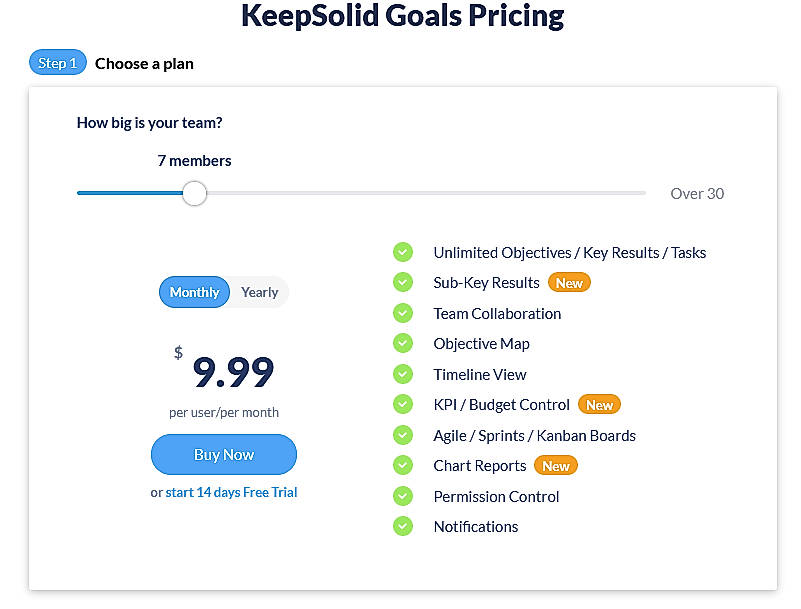Click the checkmark next to Agile / Sprints / Kanban Boards
This screenshot has height=609, width=801.
pyautogui.click(x=403, y=435)
